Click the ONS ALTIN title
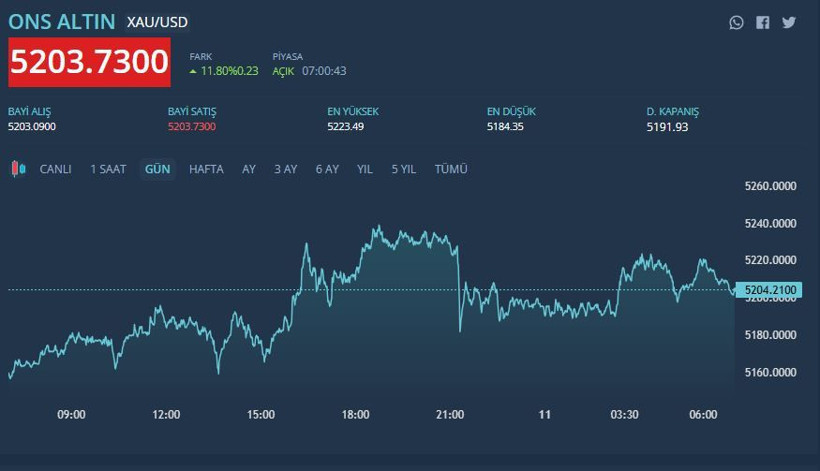The image size is (820, 471). (x=61, y=21)
